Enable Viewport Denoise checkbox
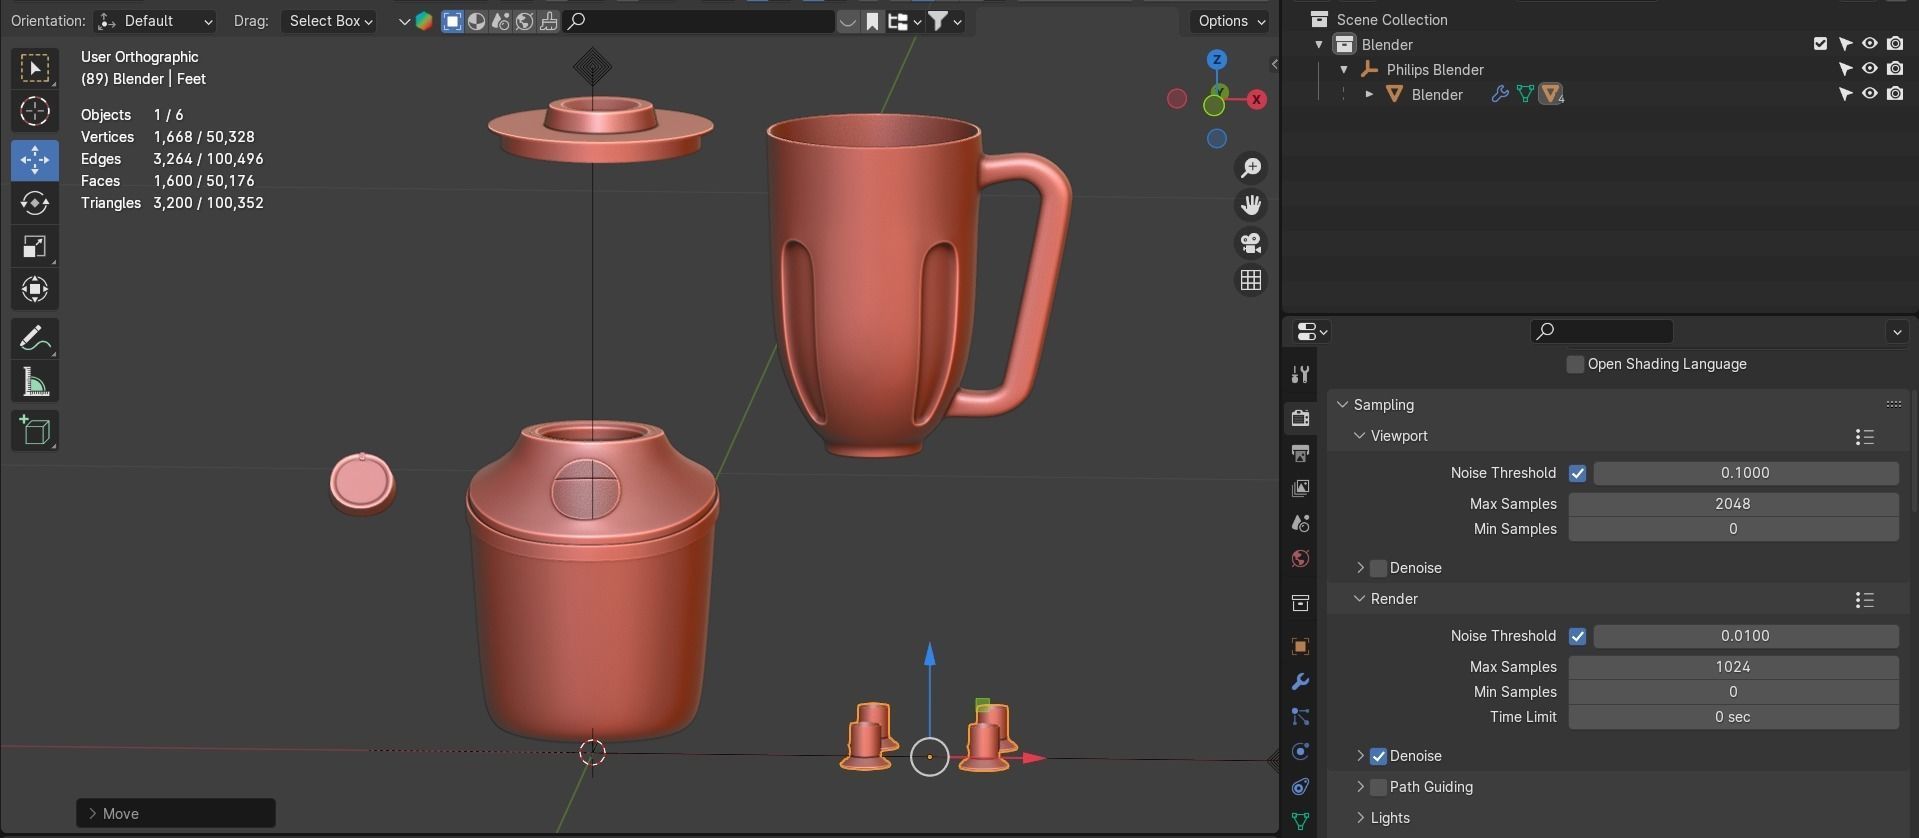1919x838 pixels. click(x=1378, y=568)
